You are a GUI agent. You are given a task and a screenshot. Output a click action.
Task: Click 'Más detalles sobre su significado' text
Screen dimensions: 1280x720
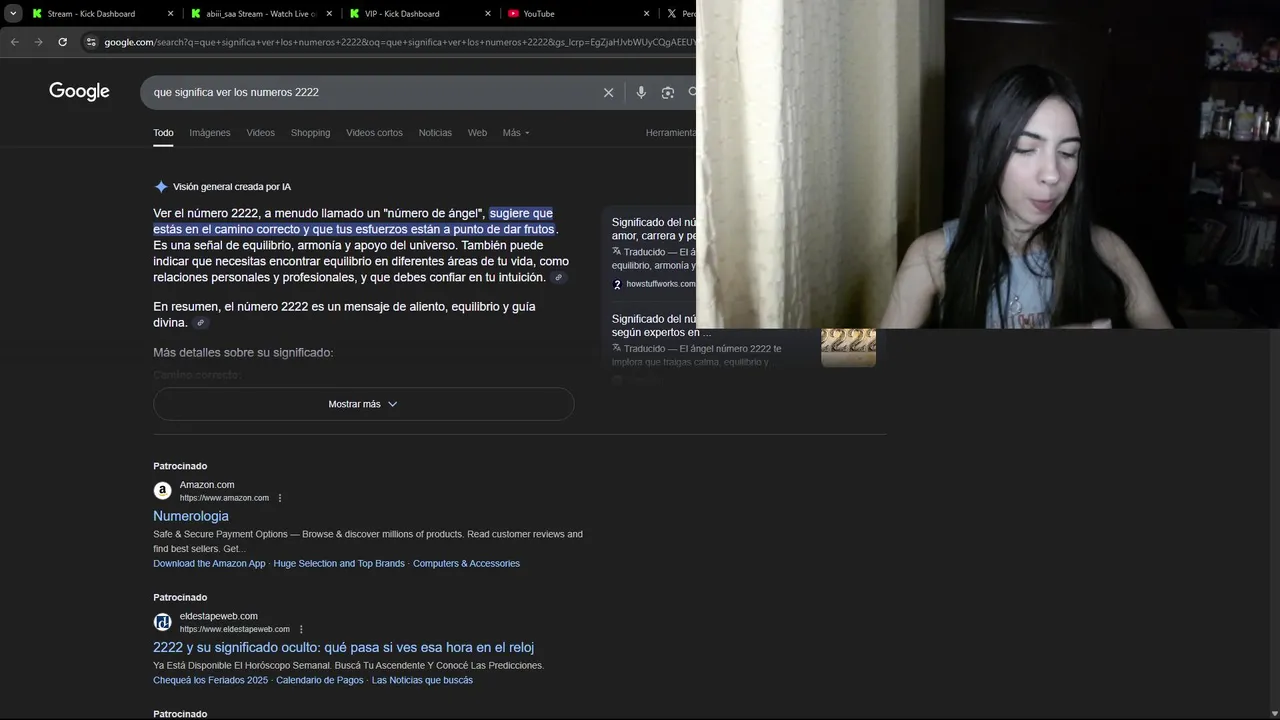click(x=243, y=353)
